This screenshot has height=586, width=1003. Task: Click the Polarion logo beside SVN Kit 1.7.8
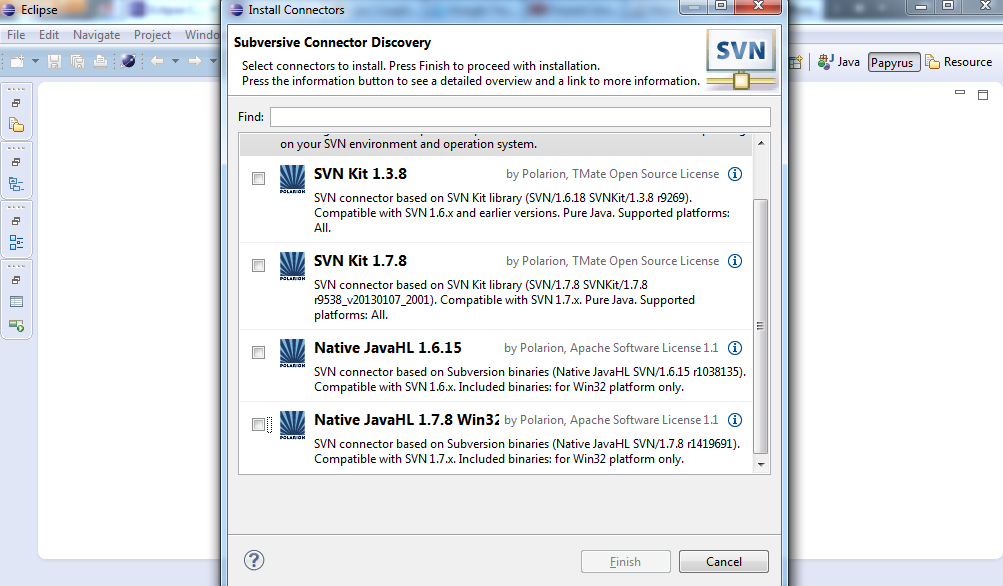point(292,266)
